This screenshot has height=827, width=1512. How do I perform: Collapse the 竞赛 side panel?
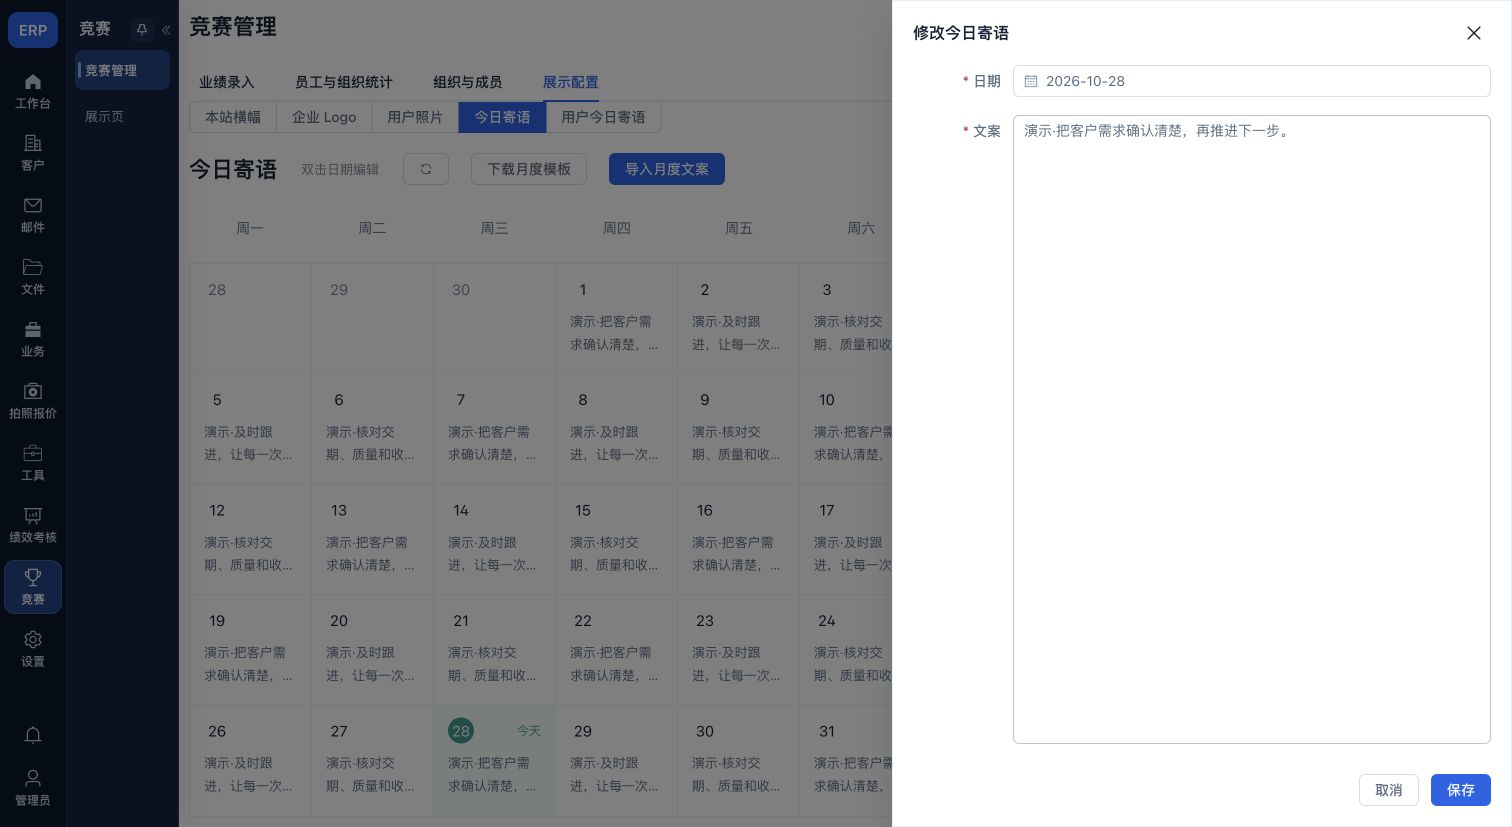tap(166, 30)
